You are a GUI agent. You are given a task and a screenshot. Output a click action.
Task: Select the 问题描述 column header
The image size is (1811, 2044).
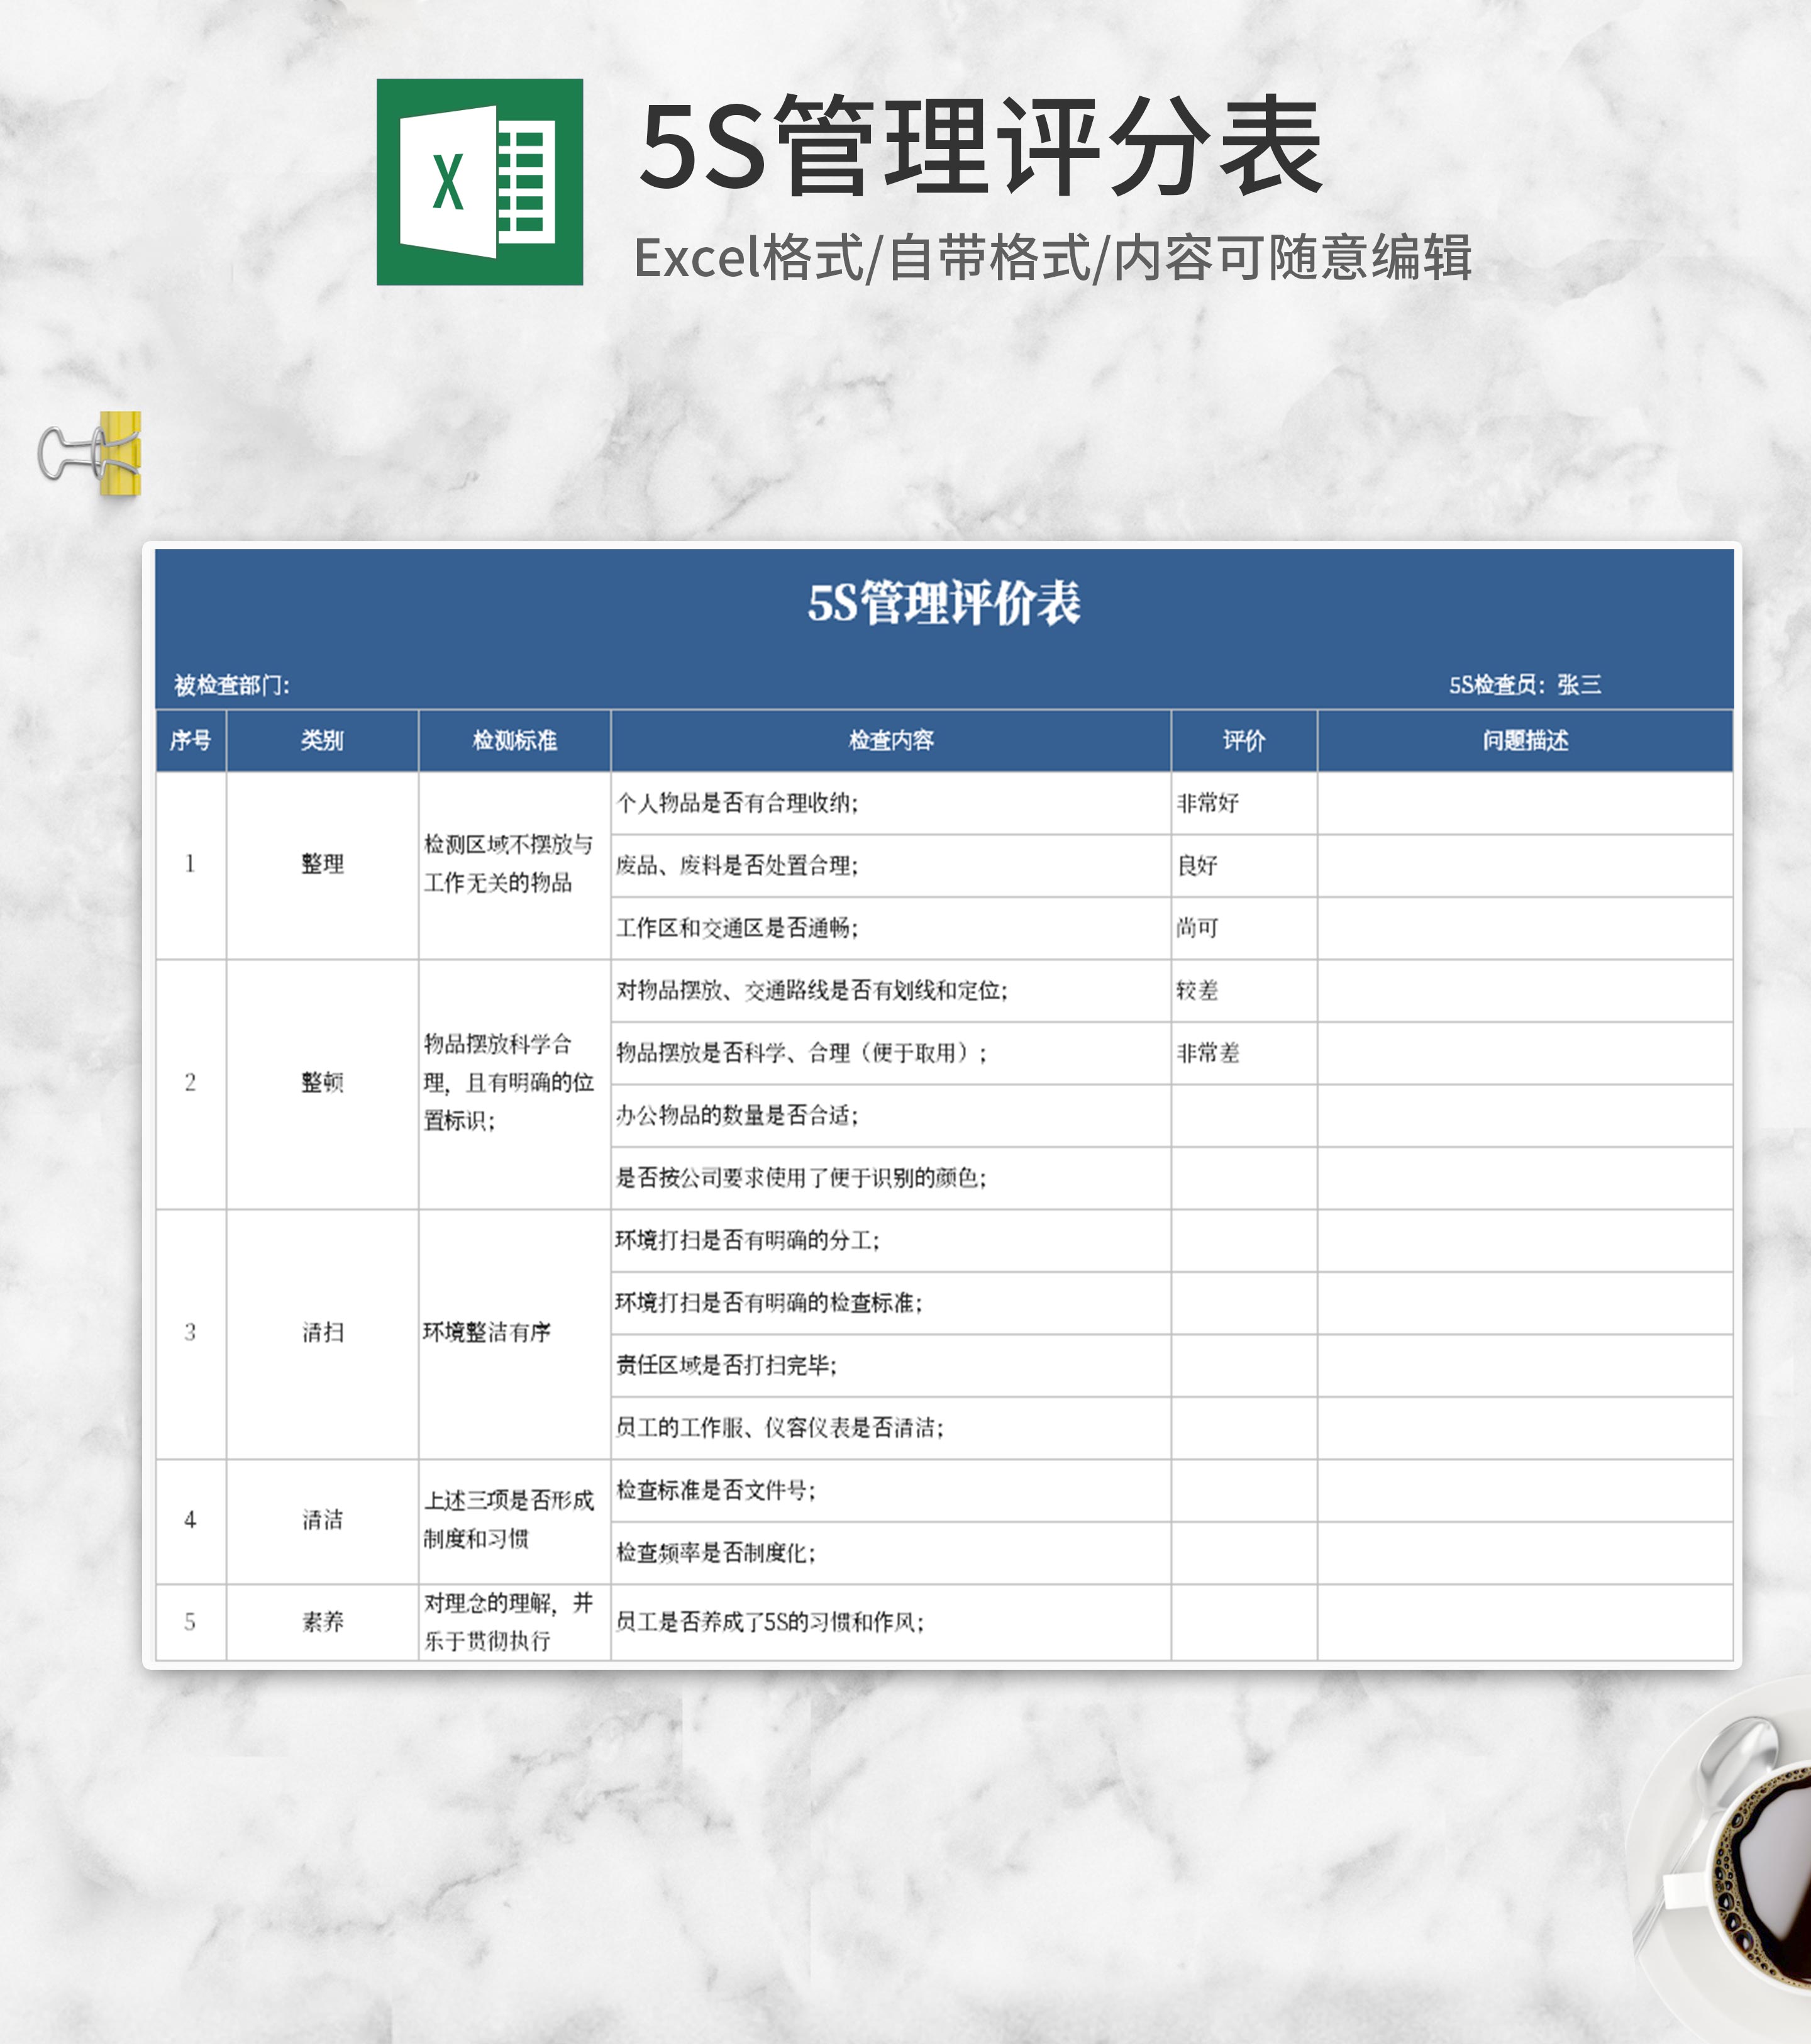click(1524, 740)
